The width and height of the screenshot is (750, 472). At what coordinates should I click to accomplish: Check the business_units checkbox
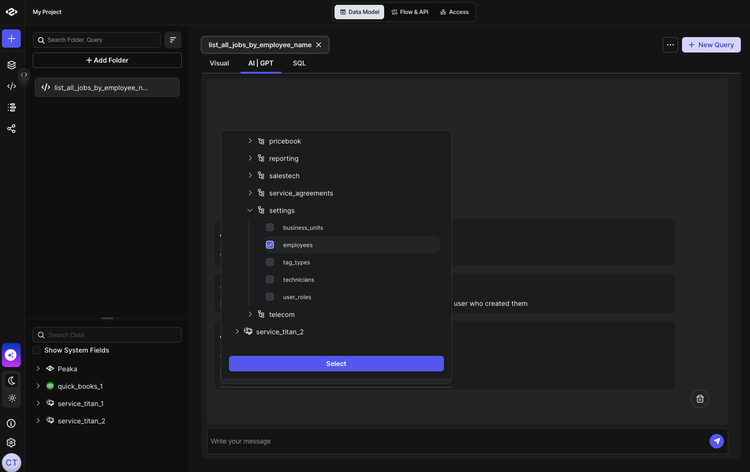[x=270, y=228]
